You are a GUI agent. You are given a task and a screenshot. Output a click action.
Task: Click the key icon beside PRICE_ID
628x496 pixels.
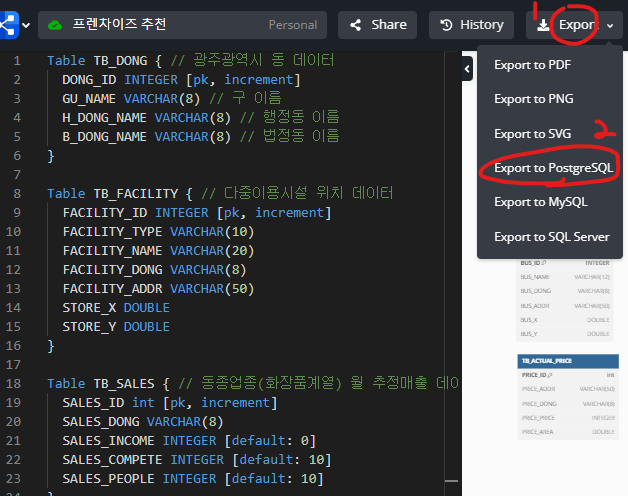click(x=550, y=375)
